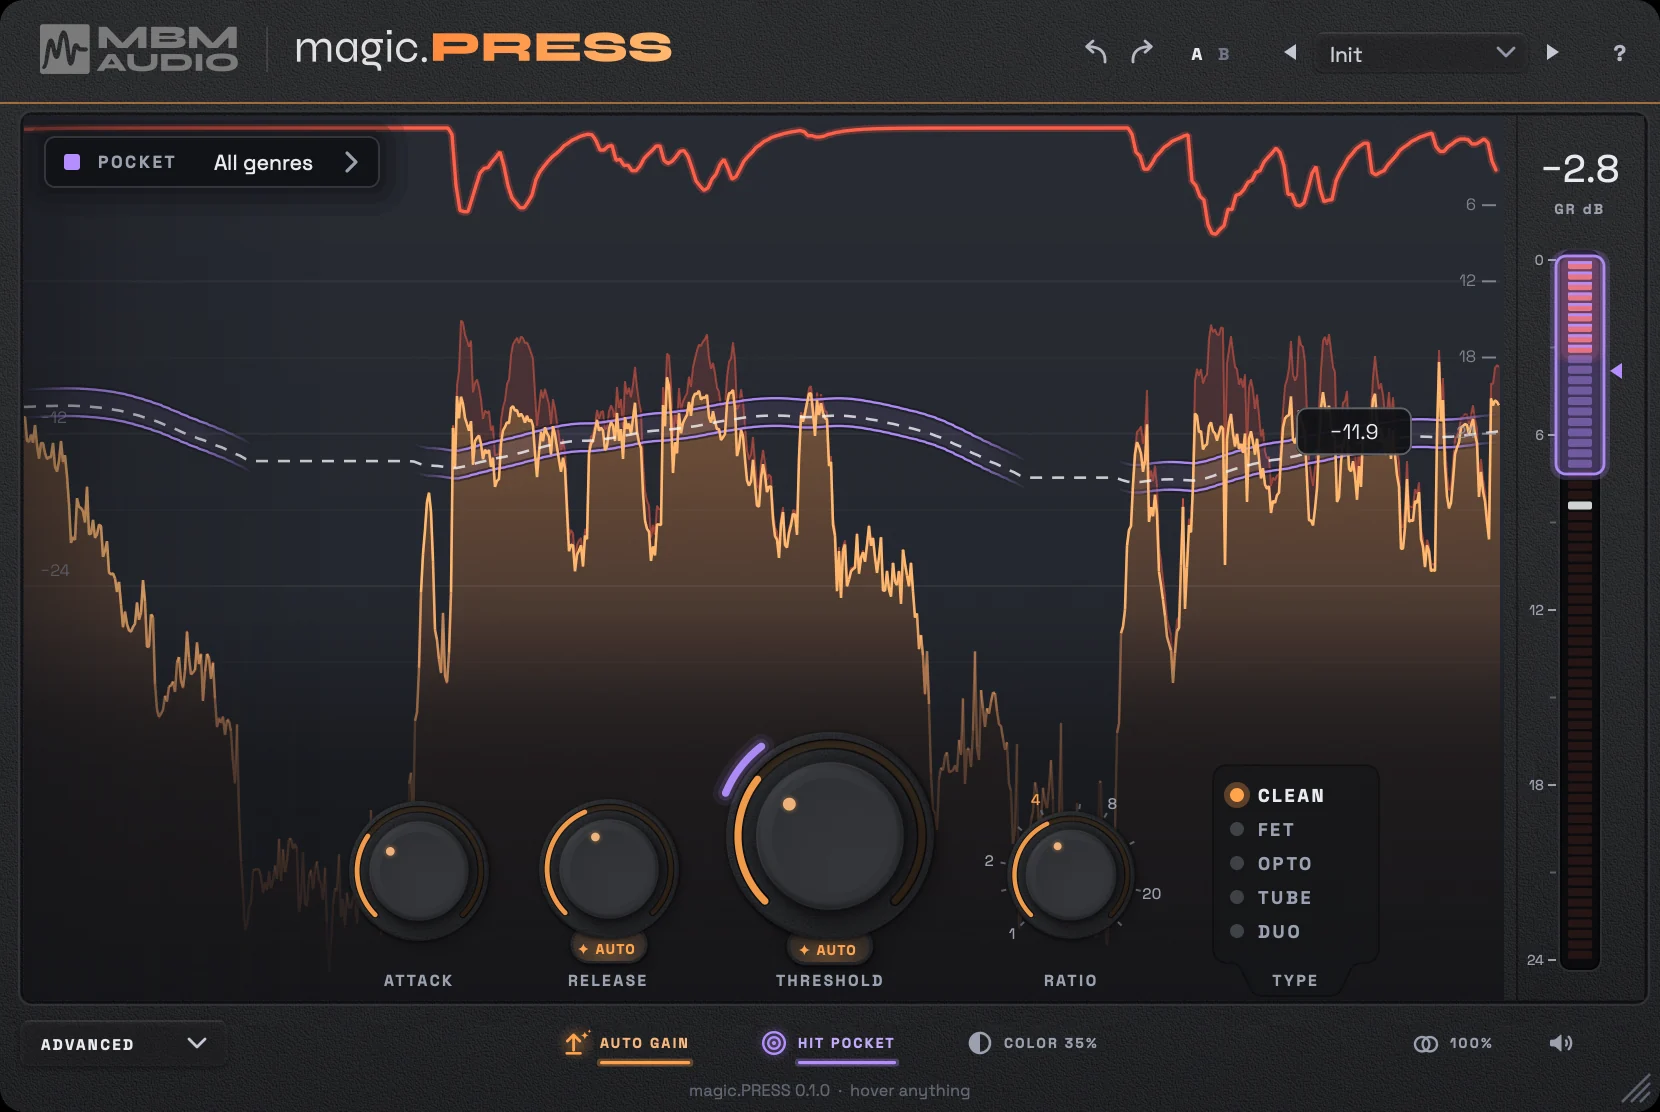Click the ratio 2 scale mark
The height and width of the screenshot is (1112, 1660).
point(989,861)
